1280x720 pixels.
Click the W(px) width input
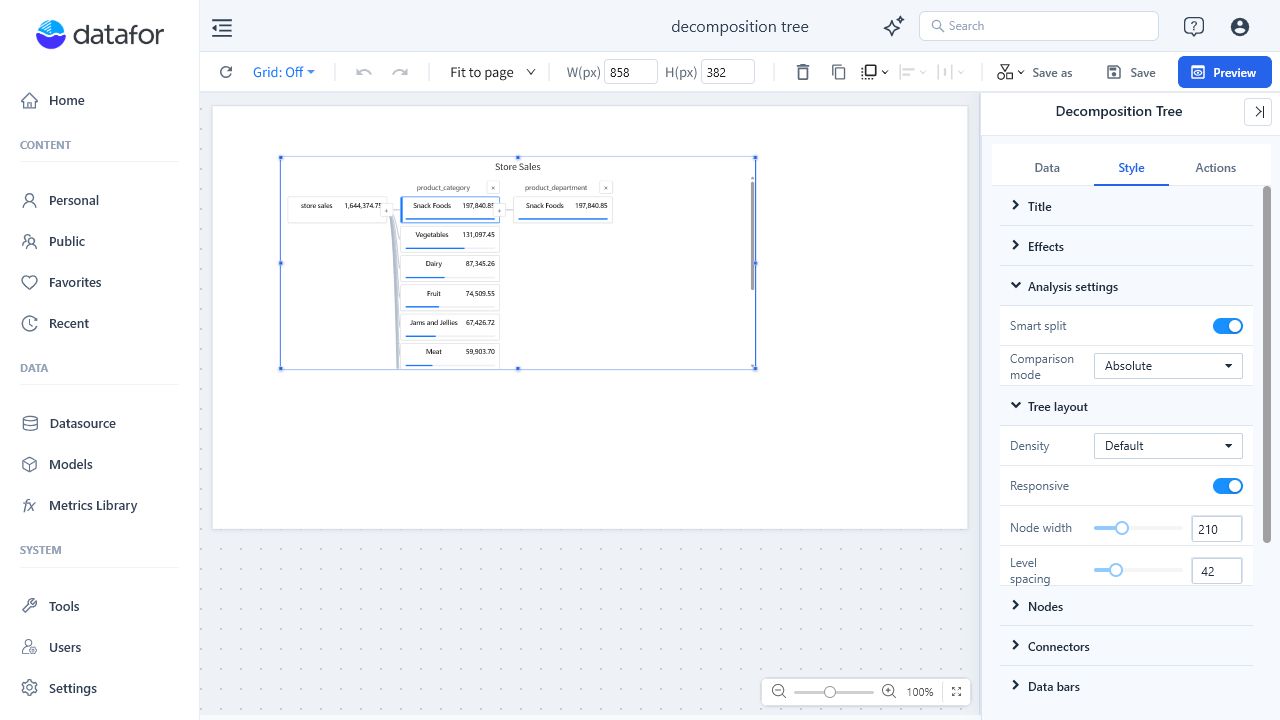(631, 72)
